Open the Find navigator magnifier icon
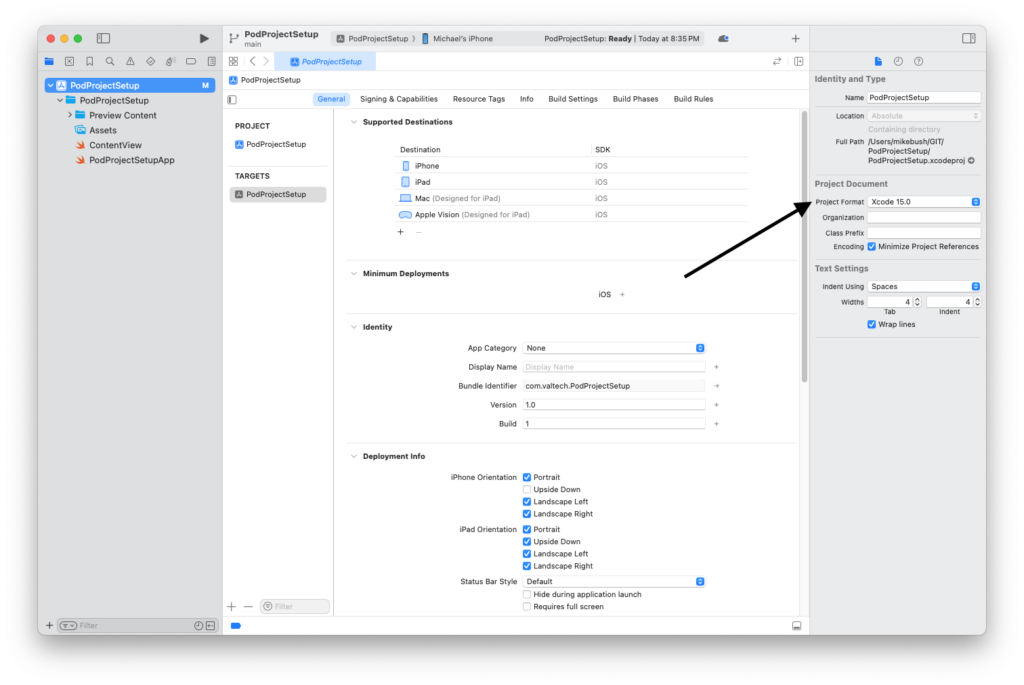Image resolution: width=1024 pixels, height=685 pixels. click(110, 62)
